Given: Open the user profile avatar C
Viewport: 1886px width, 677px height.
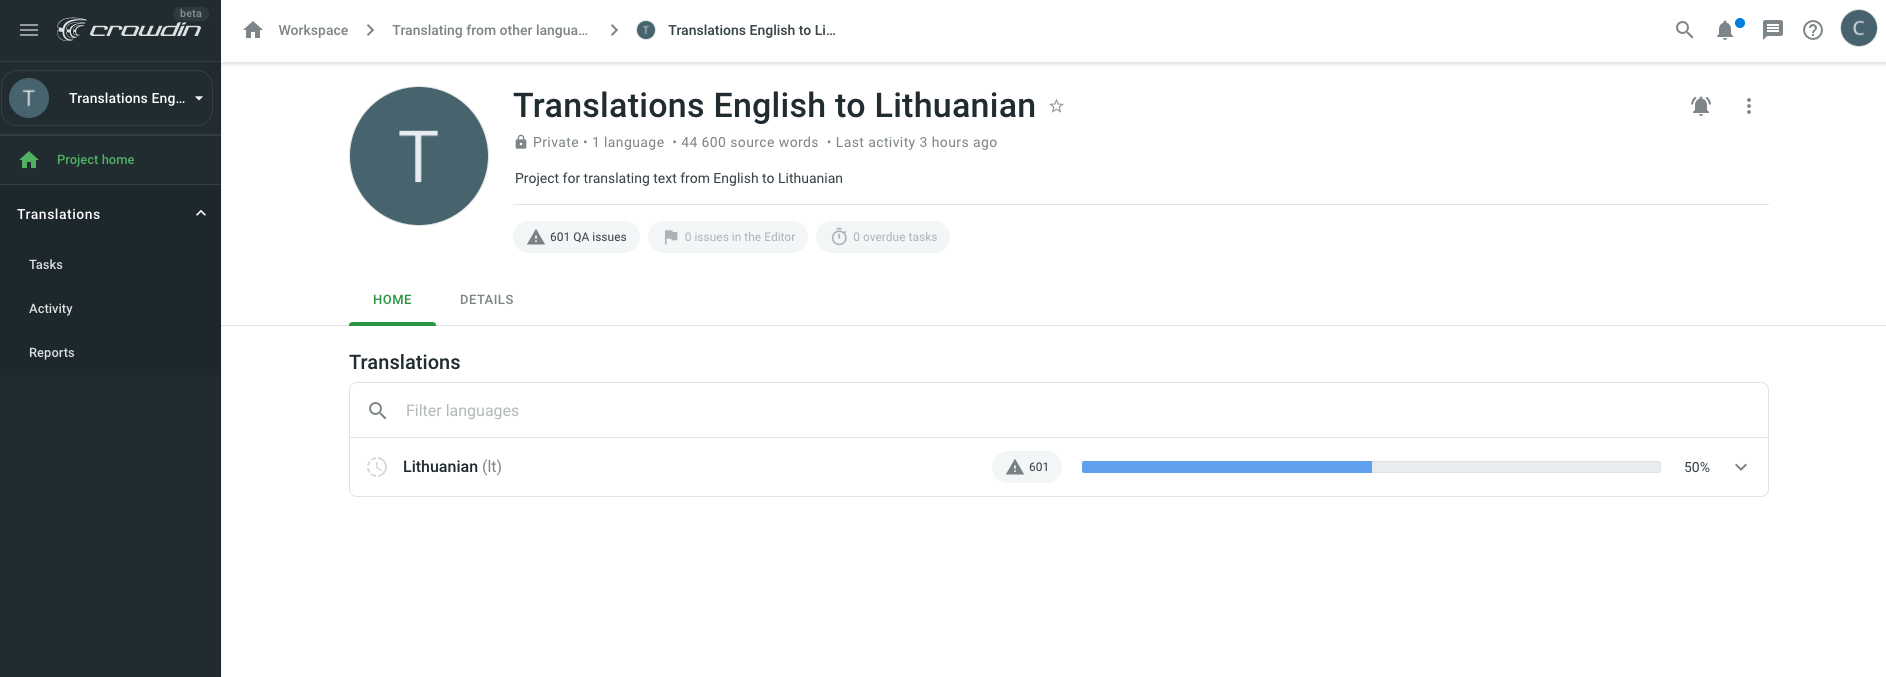Looking at the screenshot, I should click(x=1859, y=28).
